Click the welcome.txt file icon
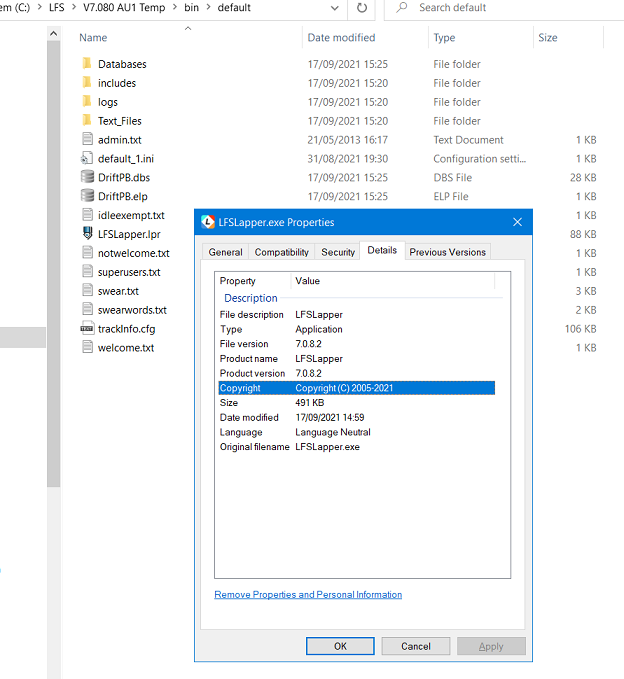The image size is (624, 679). 87,347
